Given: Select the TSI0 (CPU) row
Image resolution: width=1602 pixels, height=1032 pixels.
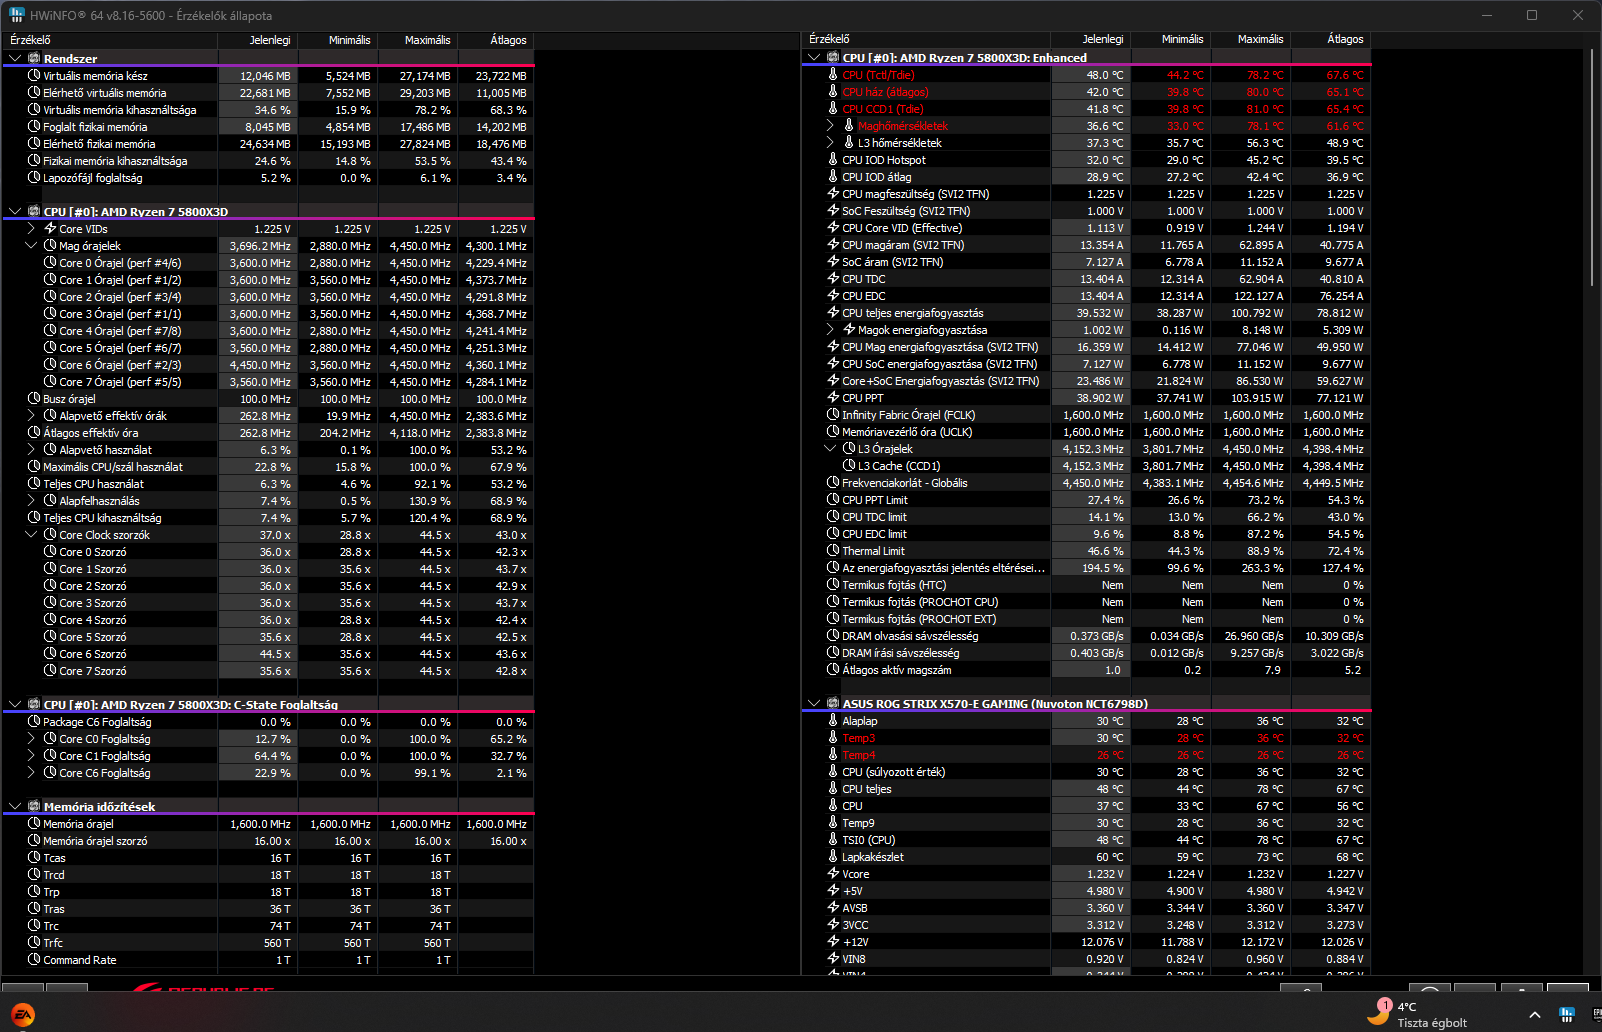Looking at the screenshot, I should pyautogui.click(x=1086, y=840).
